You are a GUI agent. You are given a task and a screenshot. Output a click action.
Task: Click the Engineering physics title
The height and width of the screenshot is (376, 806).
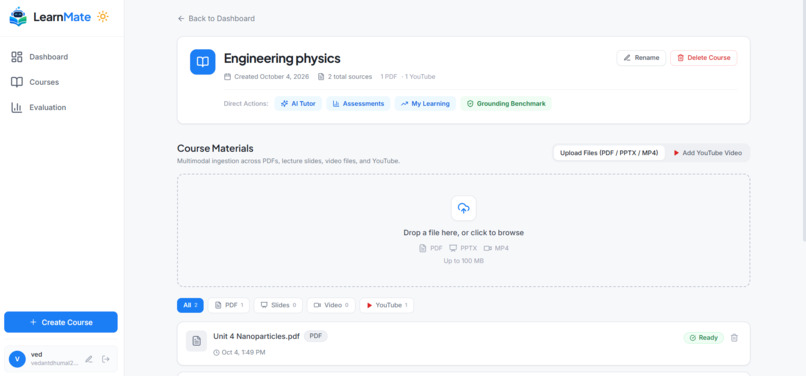pos(282,58)
